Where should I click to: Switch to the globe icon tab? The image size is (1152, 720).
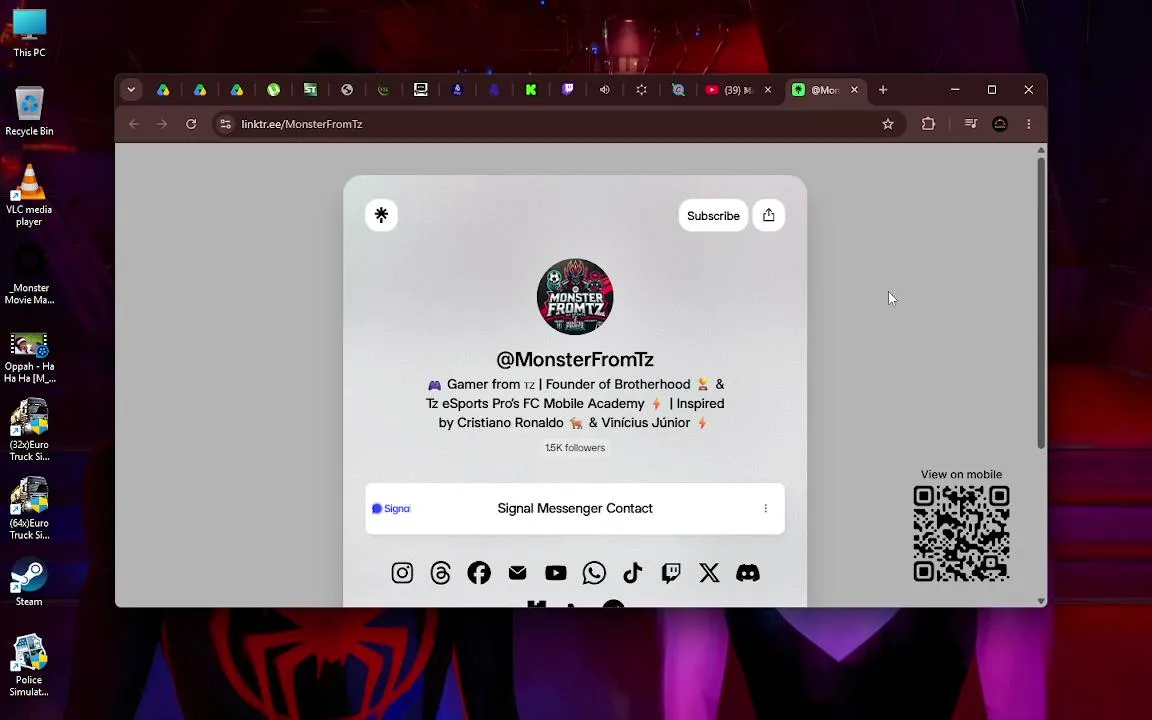coord(347,90)
